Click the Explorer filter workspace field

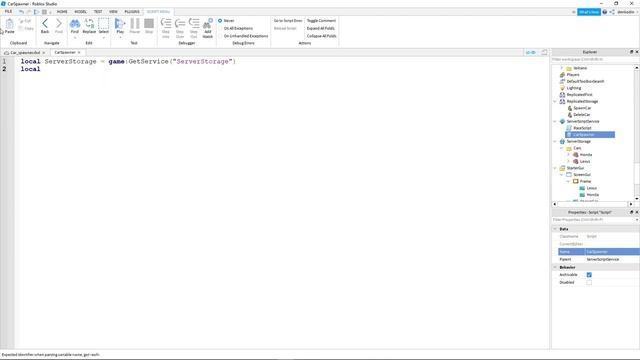point(593,60)
